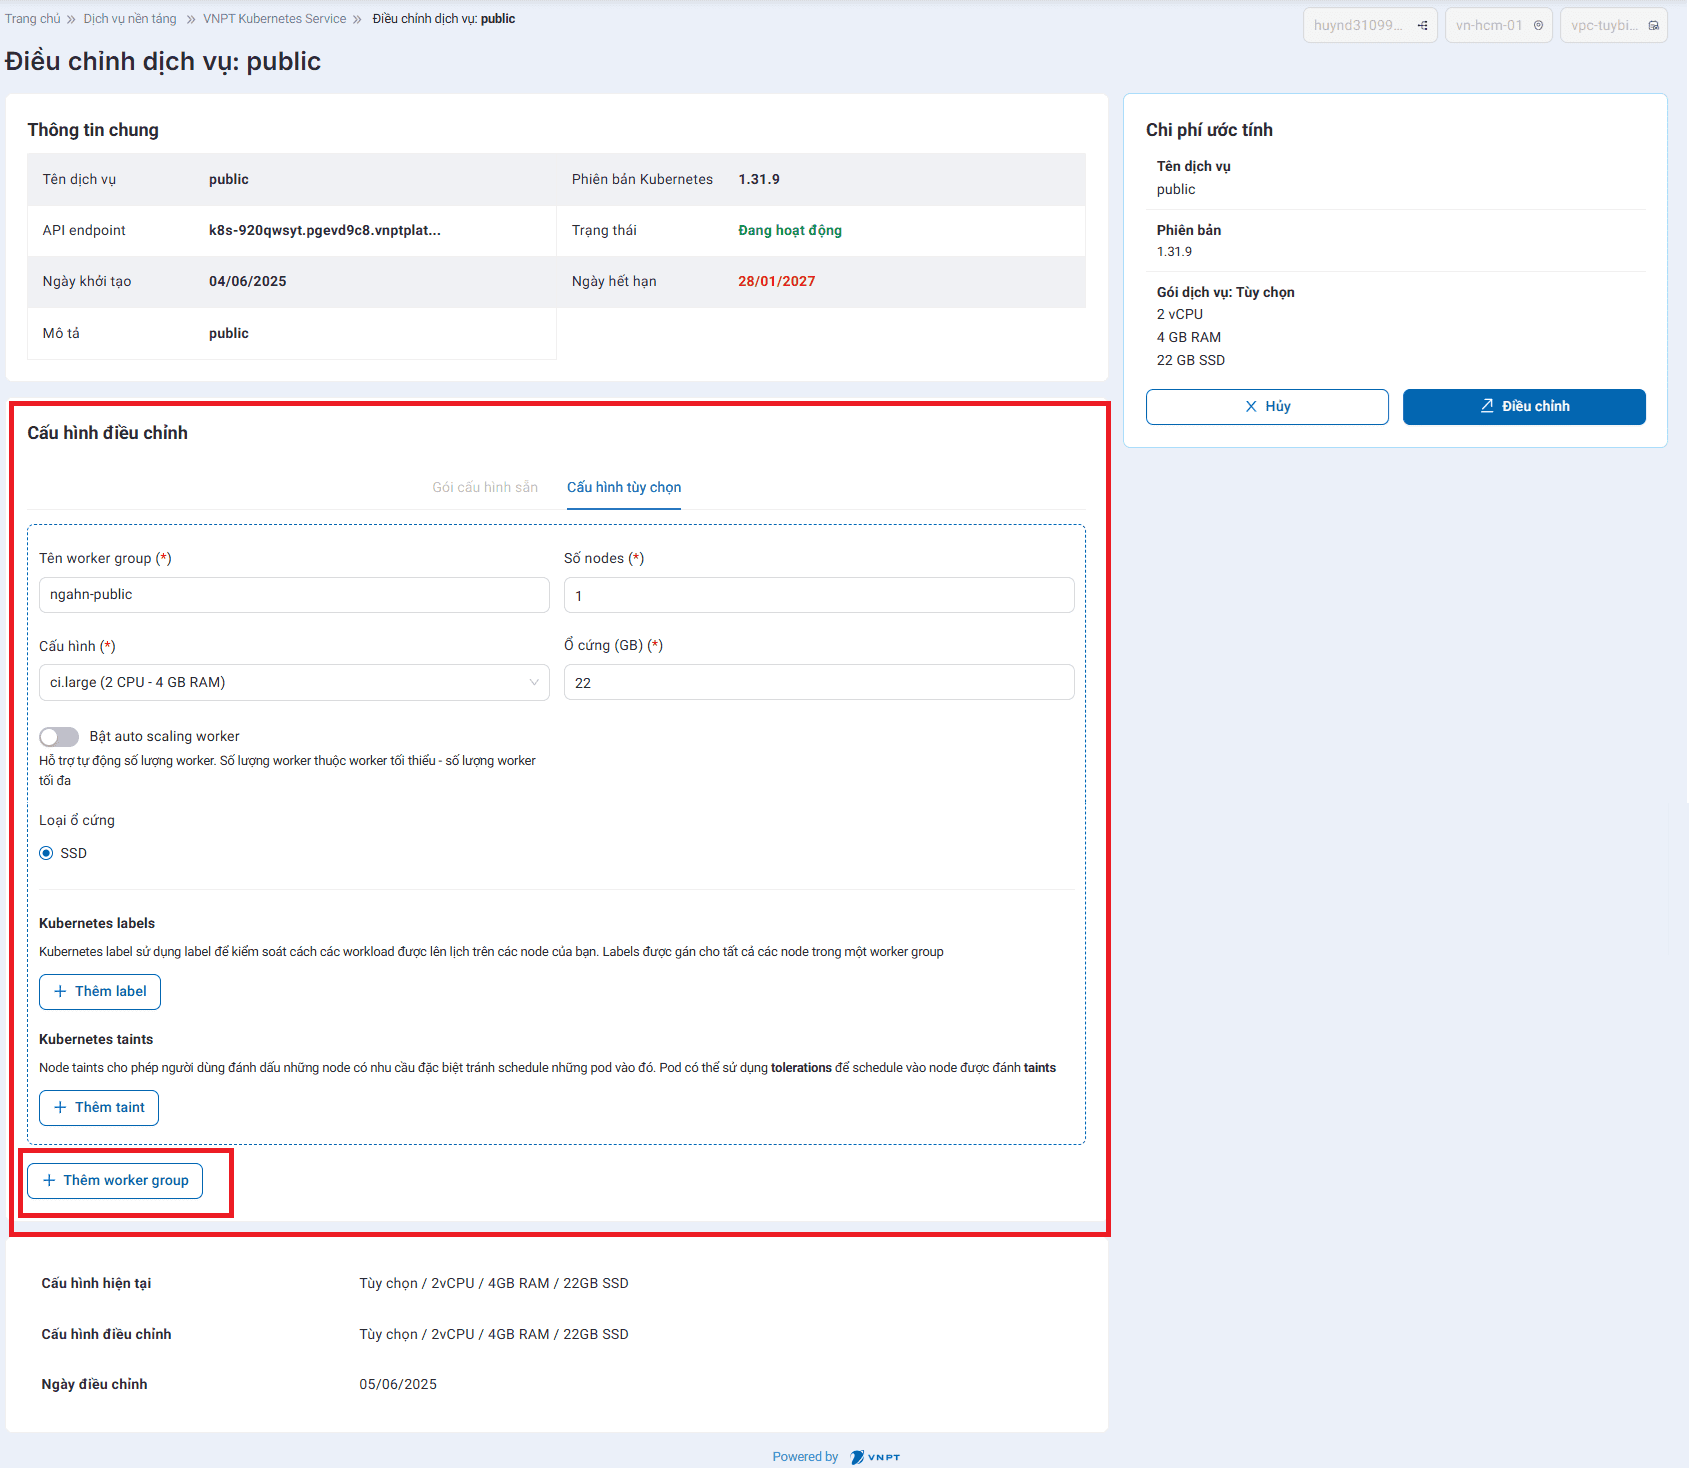
Task: Select the SSD disk type radio
Action: [x=46, y=853]
